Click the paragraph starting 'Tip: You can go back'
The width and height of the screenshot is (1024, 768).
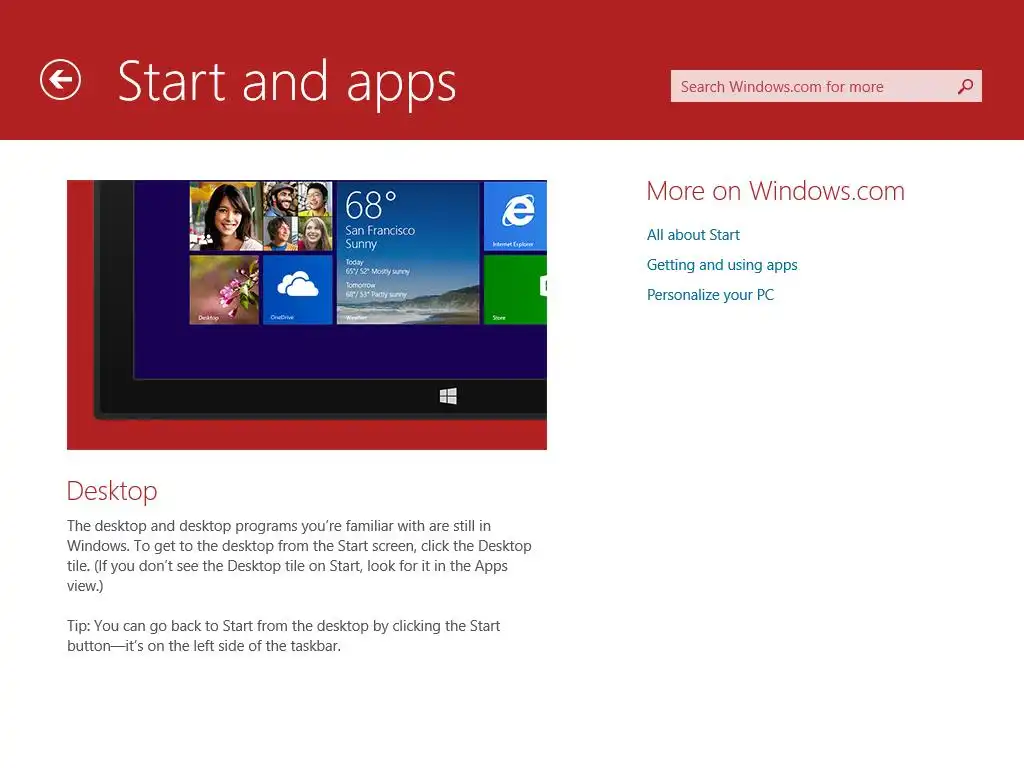[x=283, y=635]
